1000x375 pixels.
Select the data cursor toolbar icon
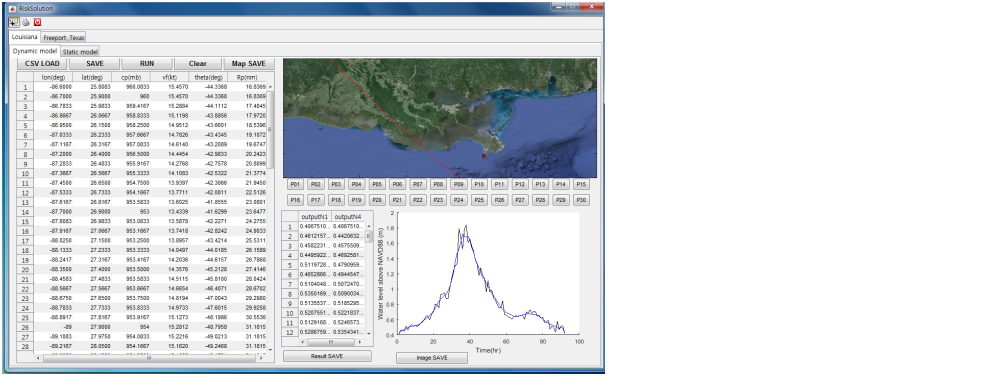click(x=14, y=22)
